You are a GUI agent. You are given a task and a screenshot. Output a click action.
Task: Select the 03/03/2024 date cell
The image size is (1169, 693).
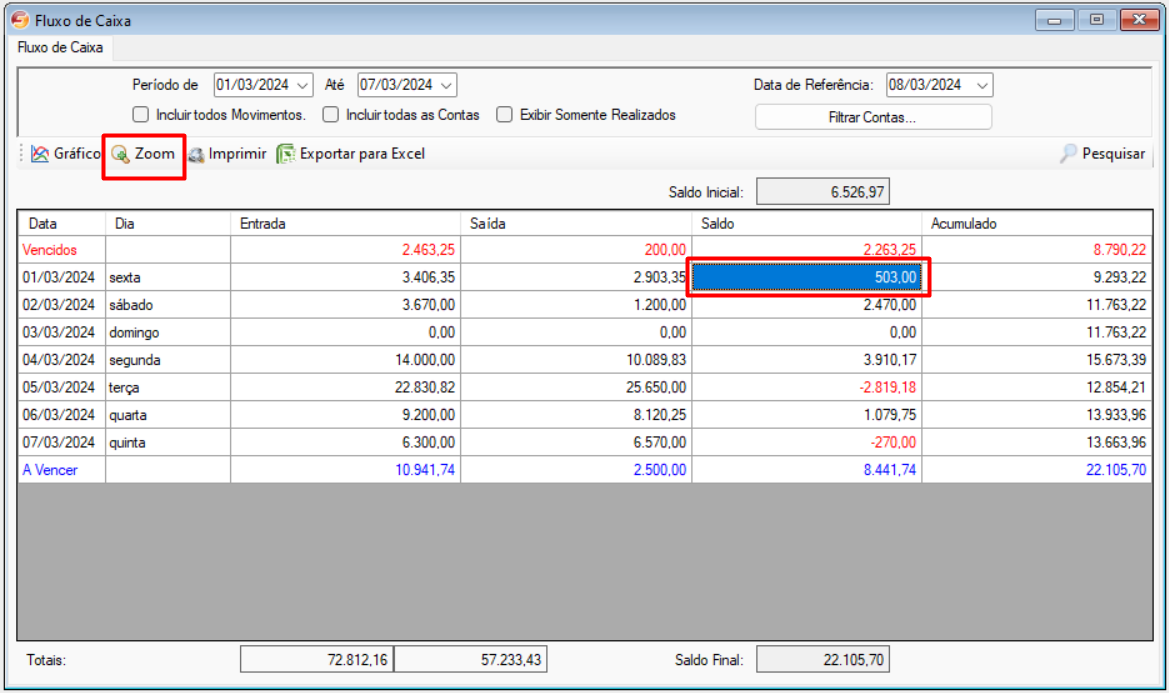62,332
